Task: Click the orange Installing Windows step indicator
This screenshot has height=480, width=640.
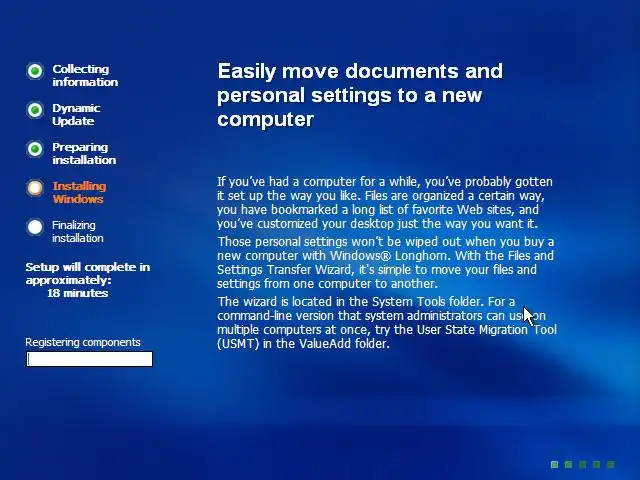Action: 35,188
